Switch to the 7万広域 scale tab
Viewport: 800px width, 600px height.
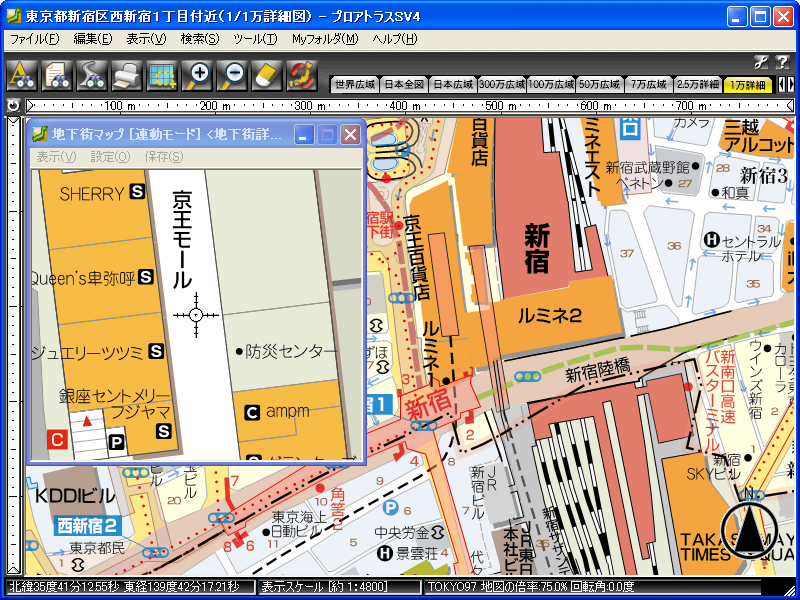coord(649,84)
